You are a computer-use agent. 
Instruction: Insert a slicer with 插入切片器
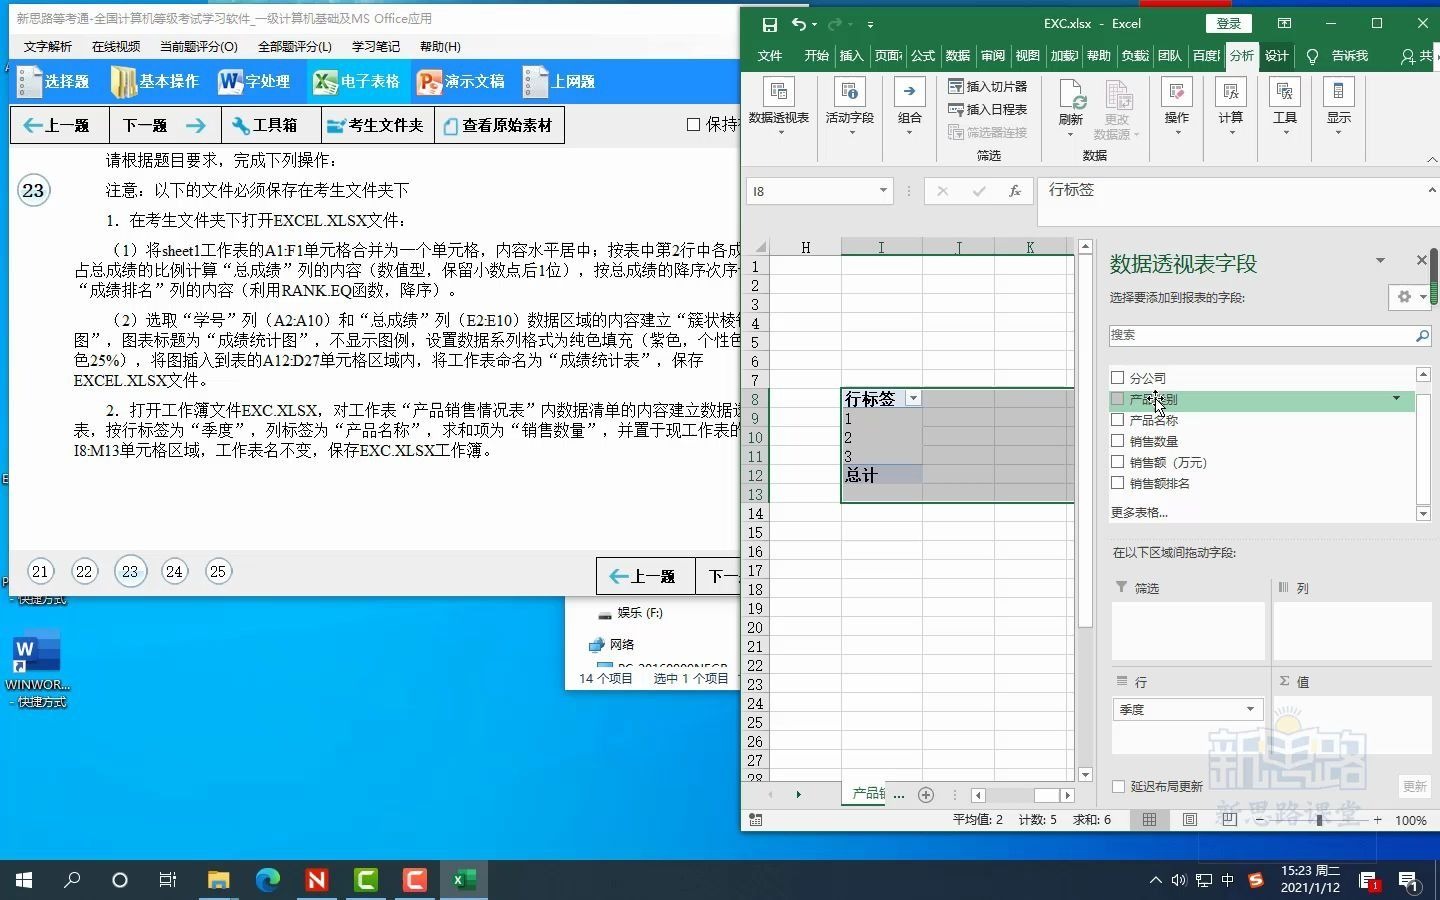988,86
